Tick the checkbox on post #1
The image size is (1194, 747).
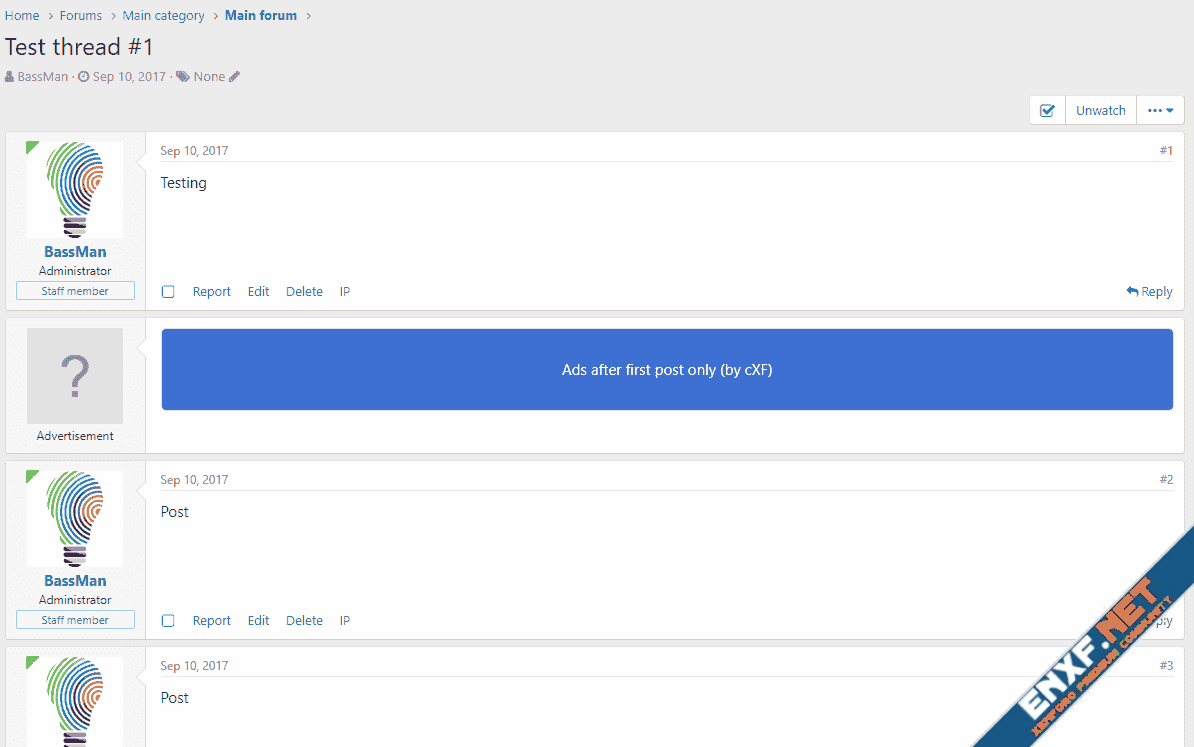coord(168,292)
